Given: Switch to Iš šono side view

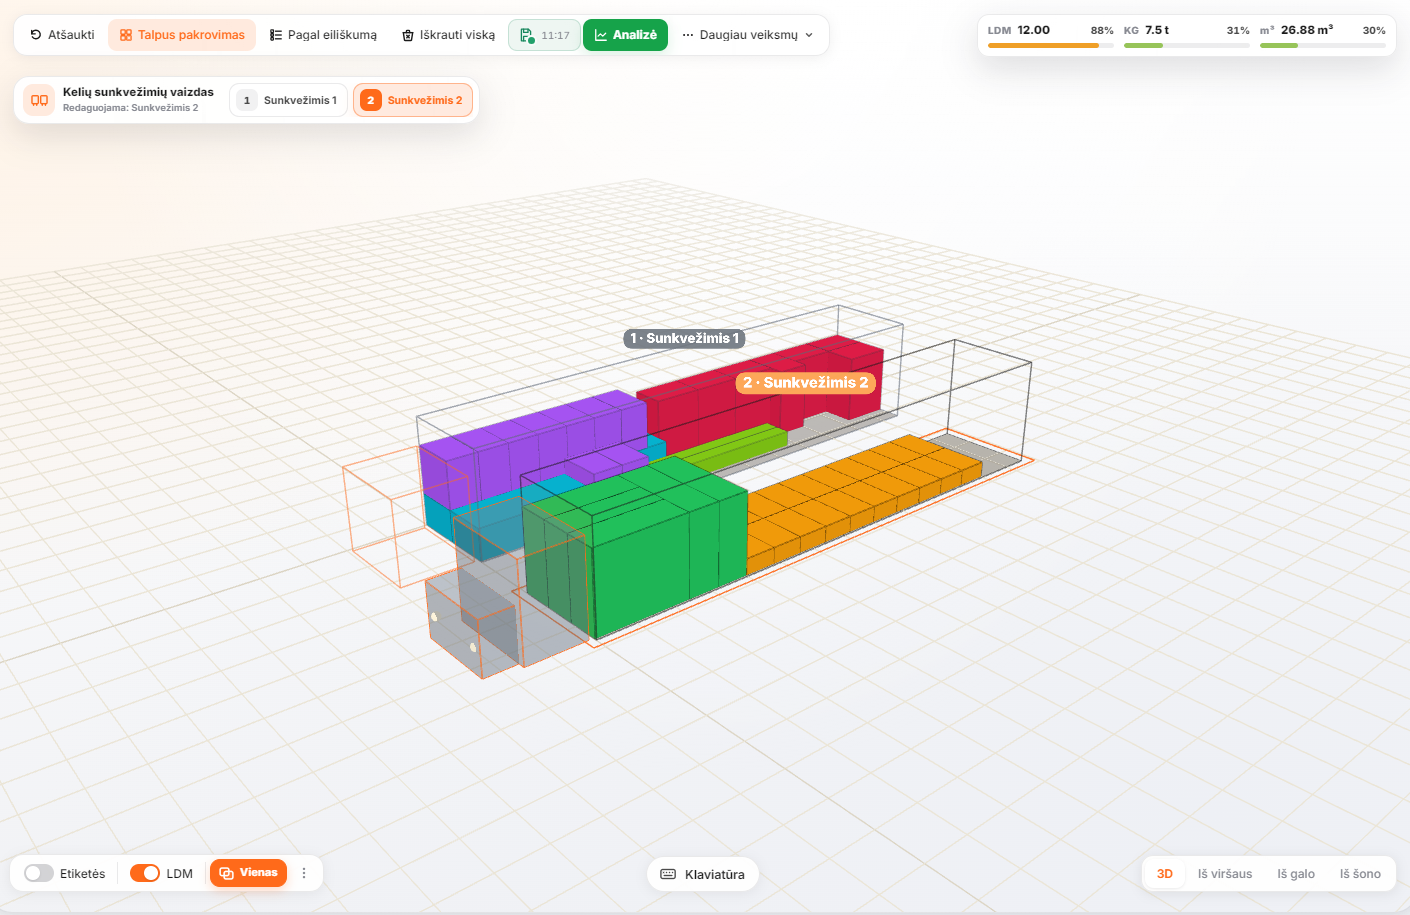Looking at the screenshot, I should 1360,874.
